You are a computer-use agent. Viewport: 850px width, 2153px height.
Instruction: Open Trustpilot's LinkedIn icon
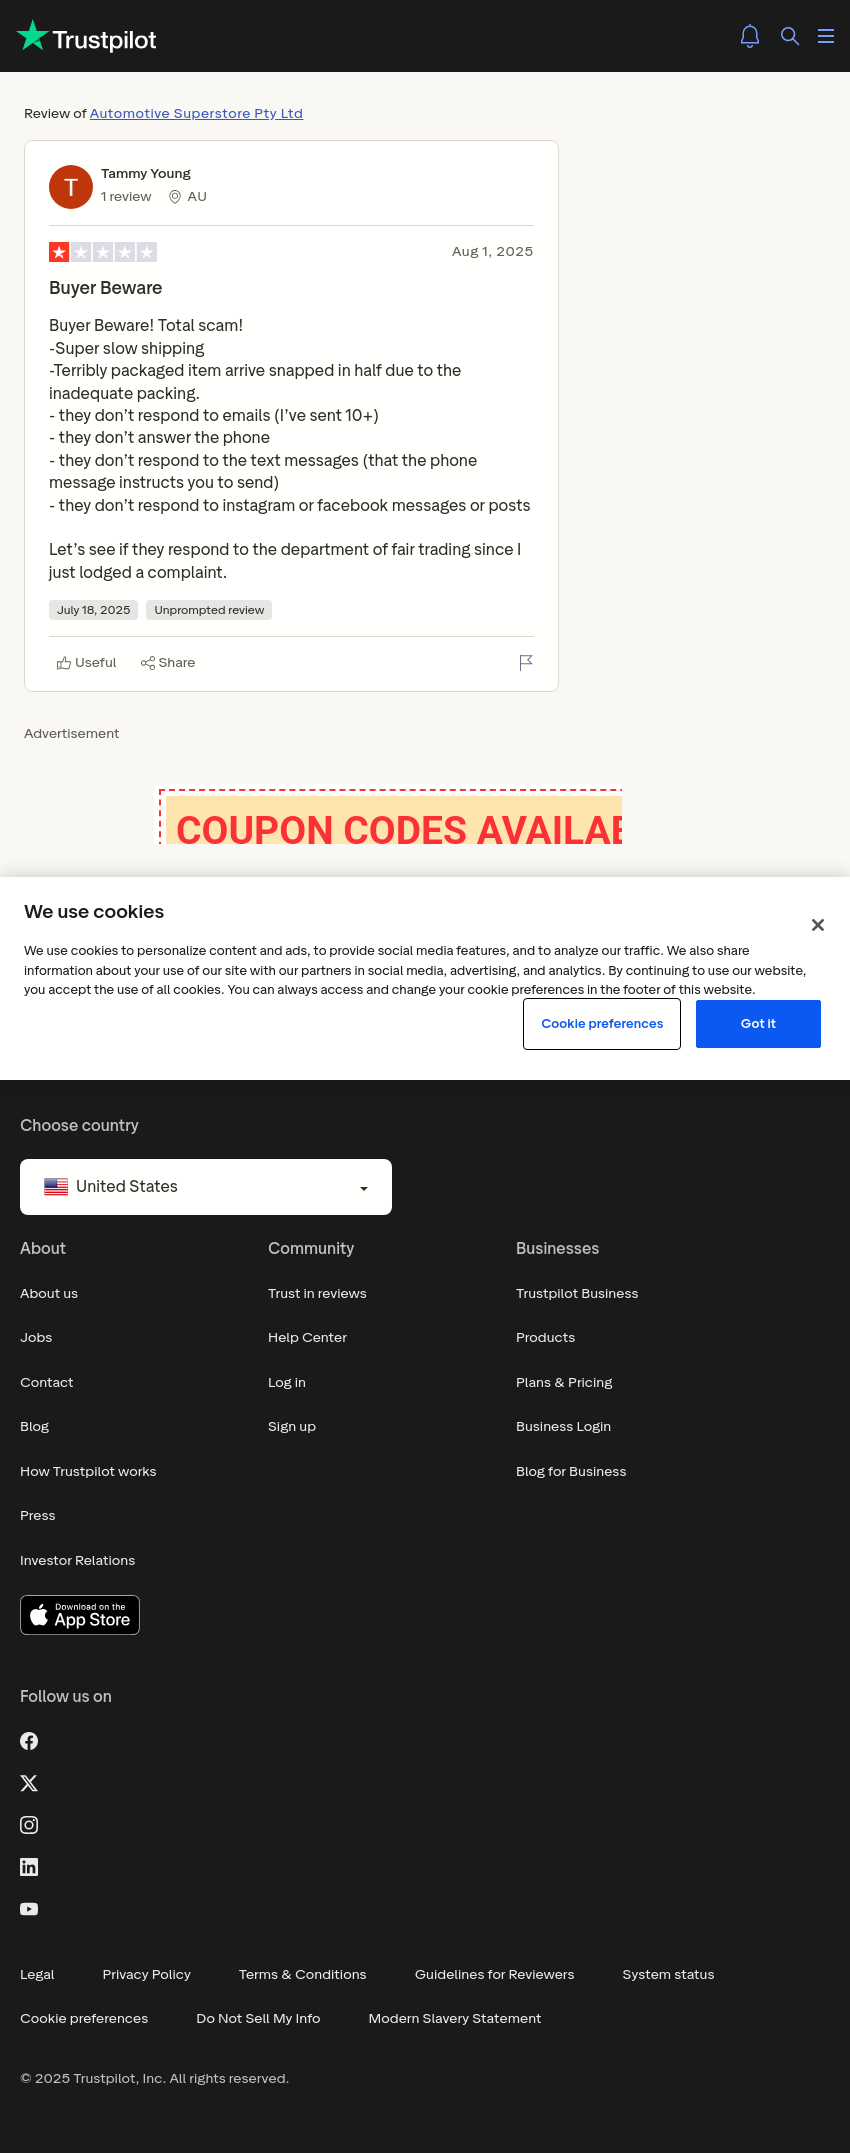(29, 1867)
